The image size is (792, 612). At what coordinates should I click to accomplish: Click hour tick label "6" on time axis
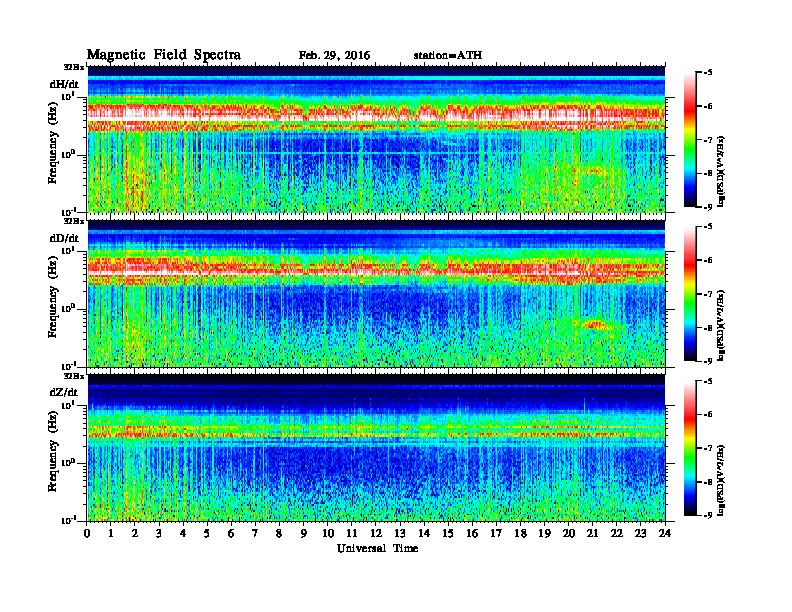[x=232, y=534]
